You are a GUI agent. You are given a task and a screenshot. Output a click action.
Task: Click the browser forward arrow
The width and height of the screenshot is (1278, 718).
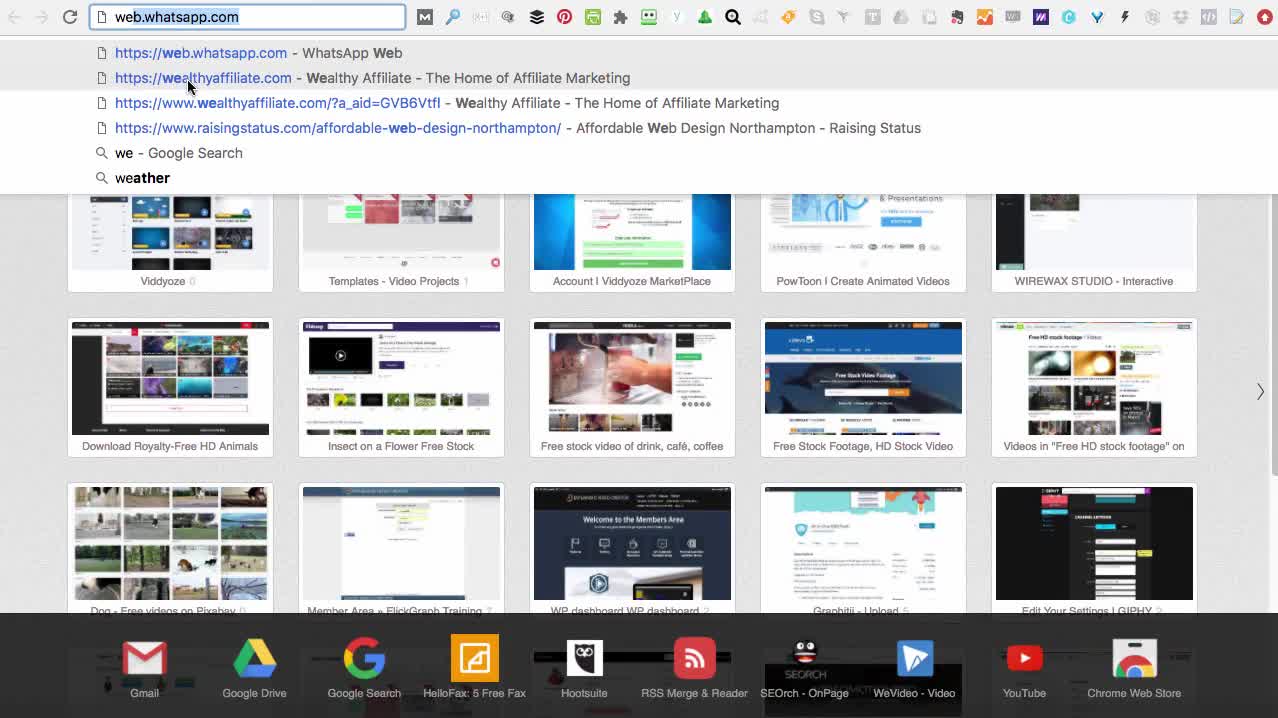point(42,17)
